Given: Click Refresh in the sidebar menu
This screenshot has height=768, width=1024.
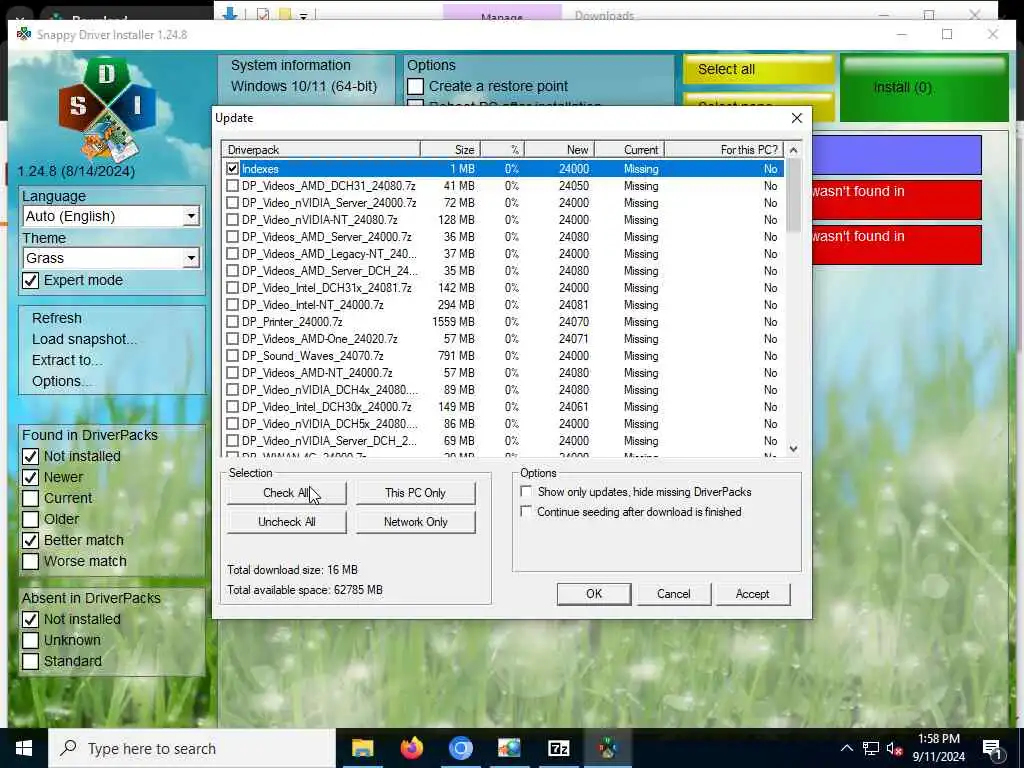Looking at the screenshot, I should [57, 318].
